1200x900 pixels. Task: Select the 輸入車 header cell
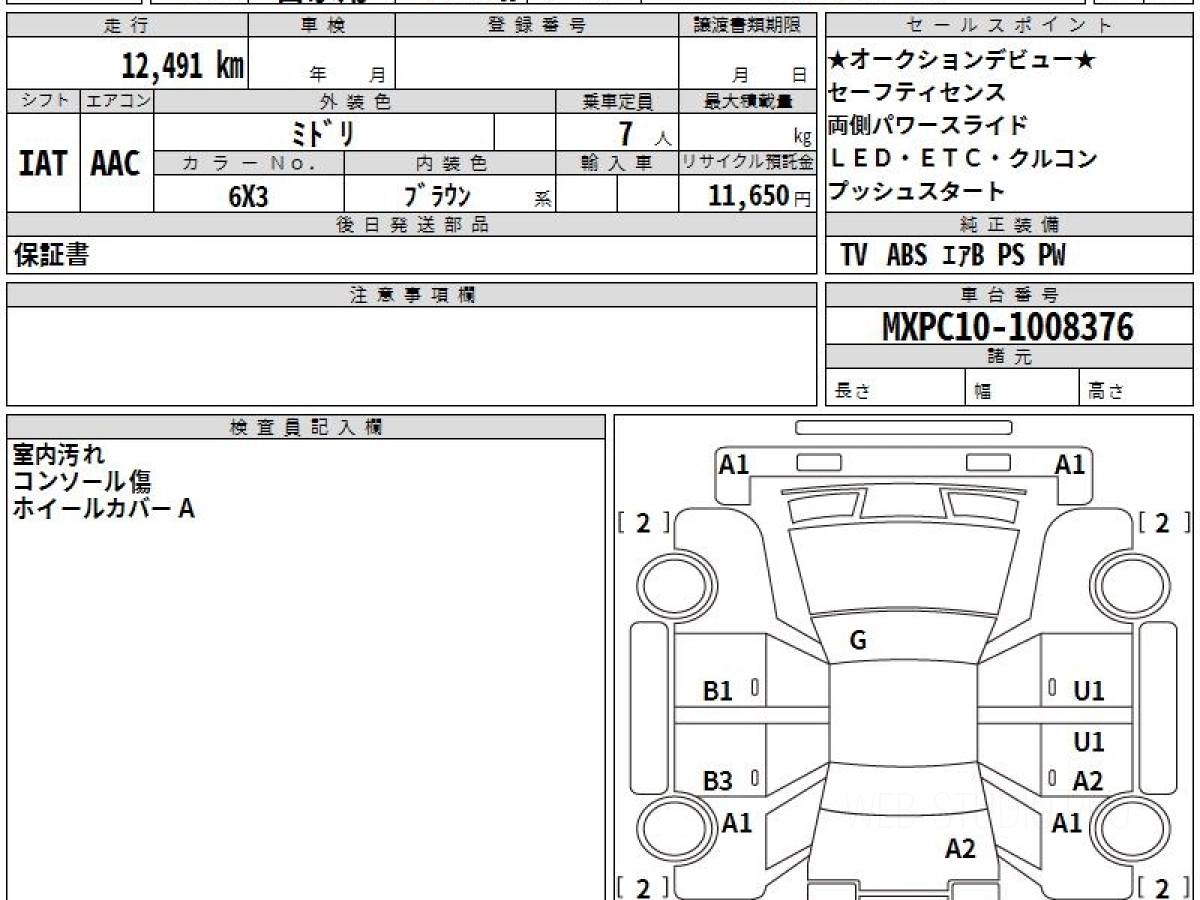617,163
